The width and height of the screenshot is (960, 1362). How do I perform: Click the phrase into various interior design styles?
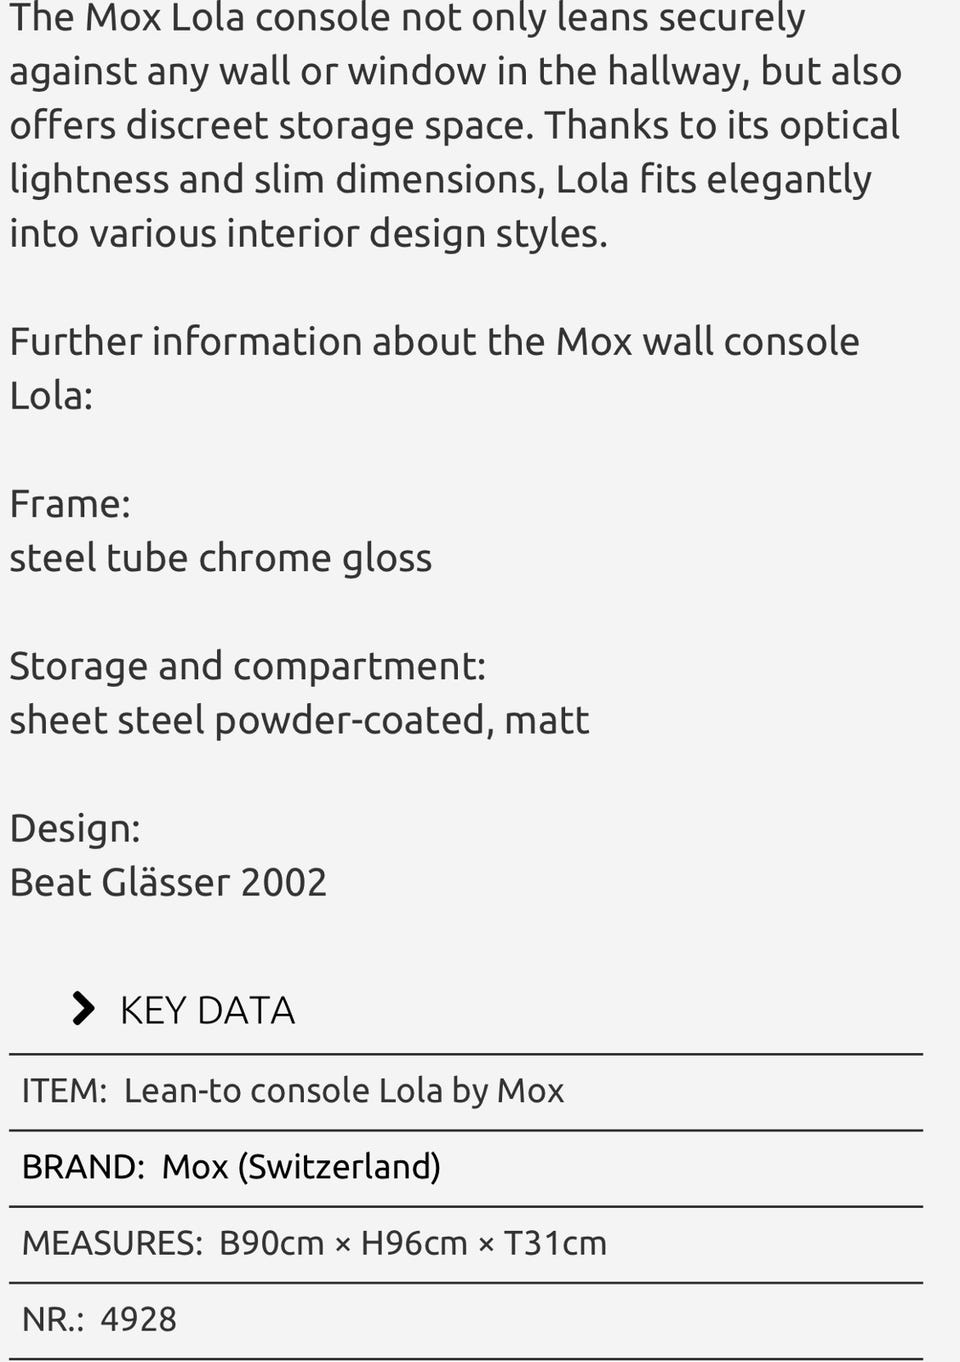click(308, 234)
